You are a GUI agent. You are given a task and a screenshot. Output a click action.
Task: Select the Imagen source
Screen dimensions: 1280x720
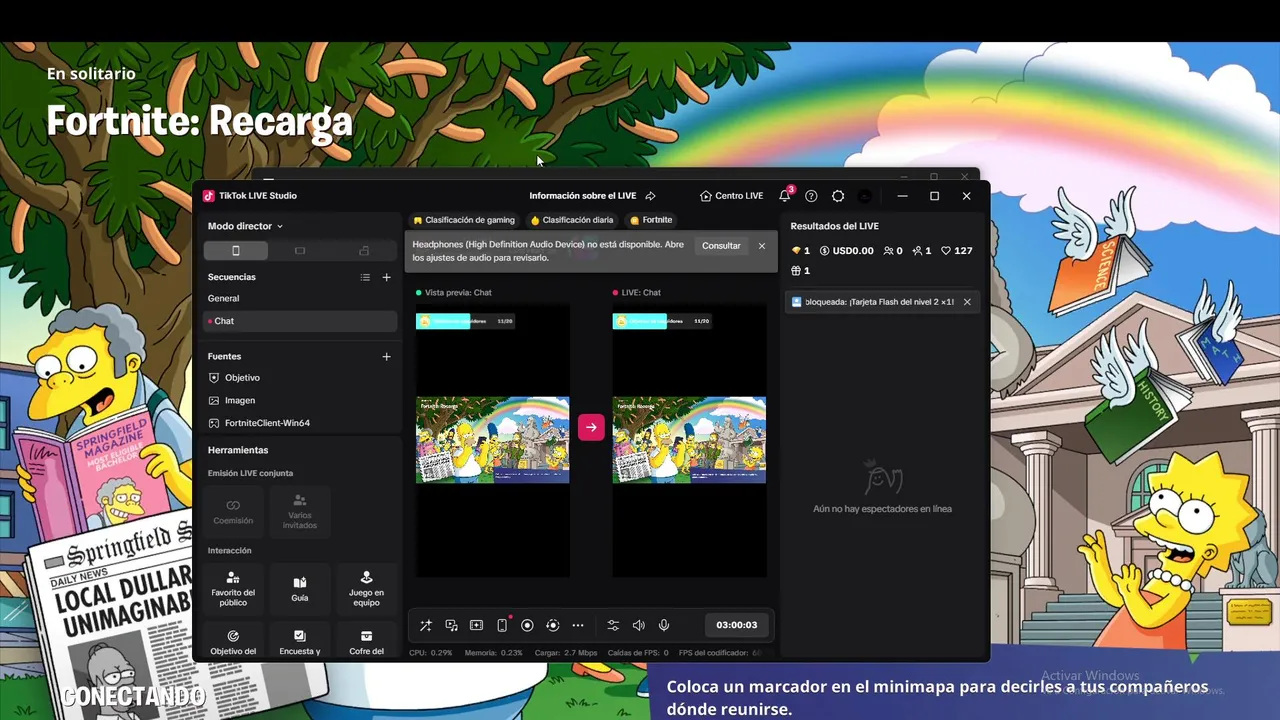click(x=300, y=400)
